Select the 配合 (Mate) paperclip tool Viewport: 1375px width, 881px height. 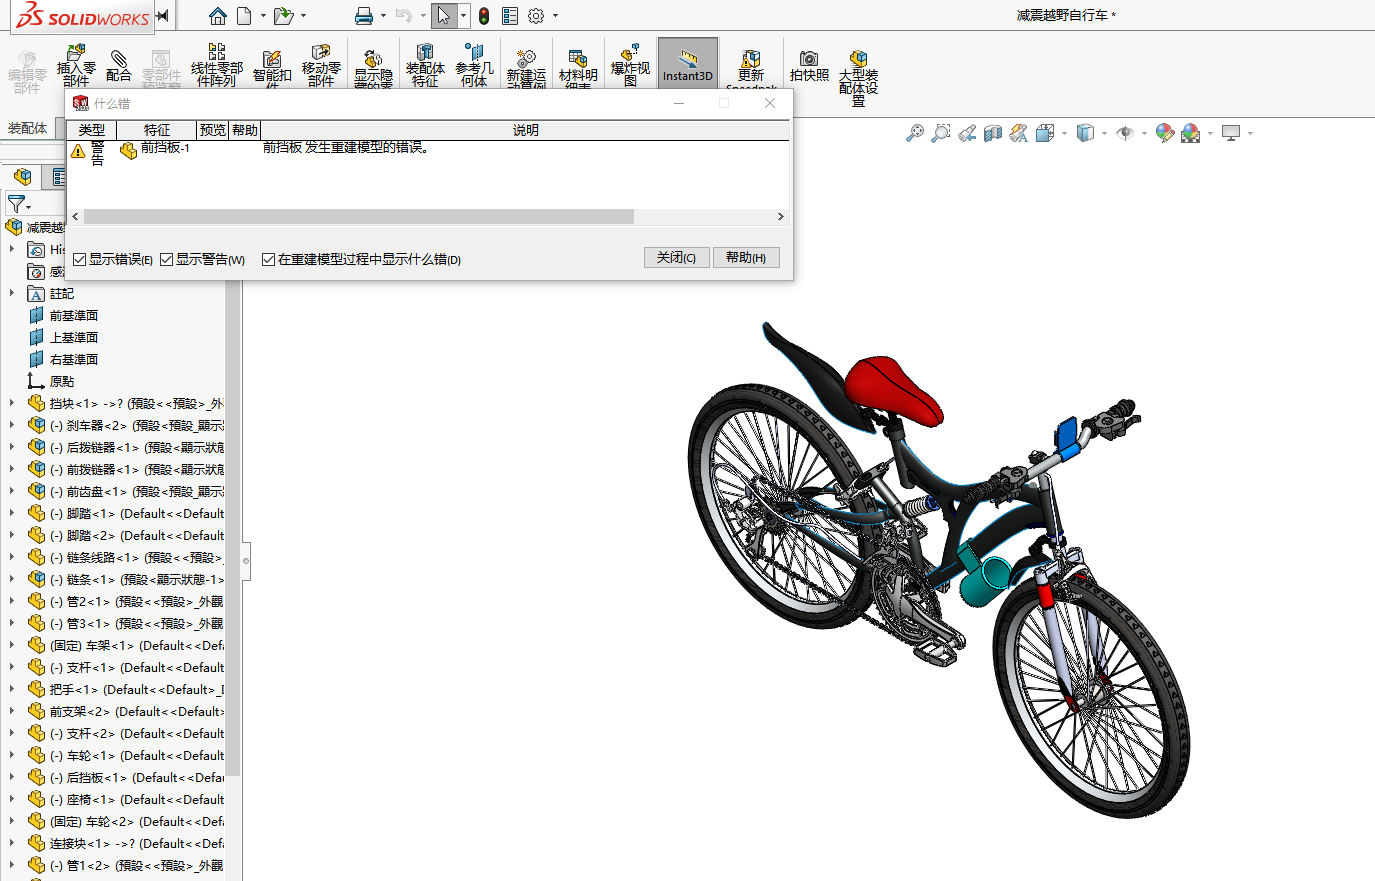coord(118,66)
